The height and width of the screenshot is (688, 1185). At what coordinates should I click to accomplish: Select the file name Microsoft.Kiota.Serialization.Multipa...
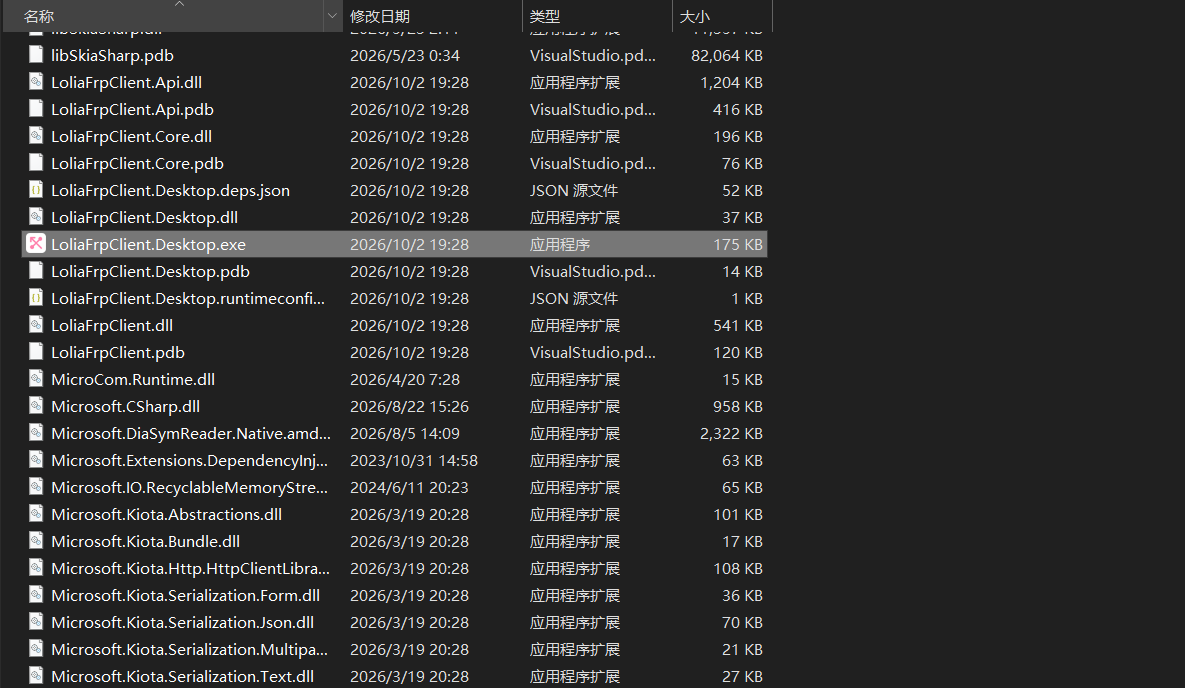[x=190, y=649]
